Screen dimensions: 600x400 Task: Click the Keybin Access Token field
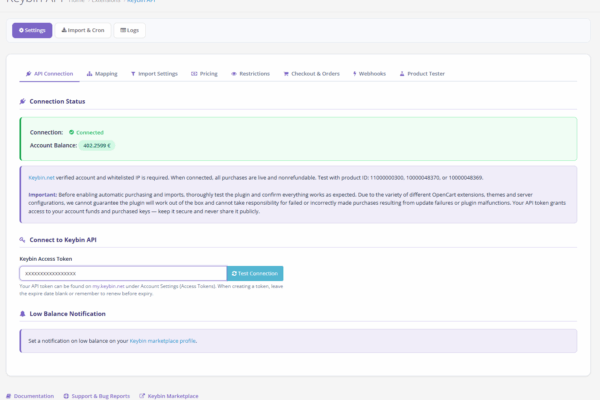[122, 273]
